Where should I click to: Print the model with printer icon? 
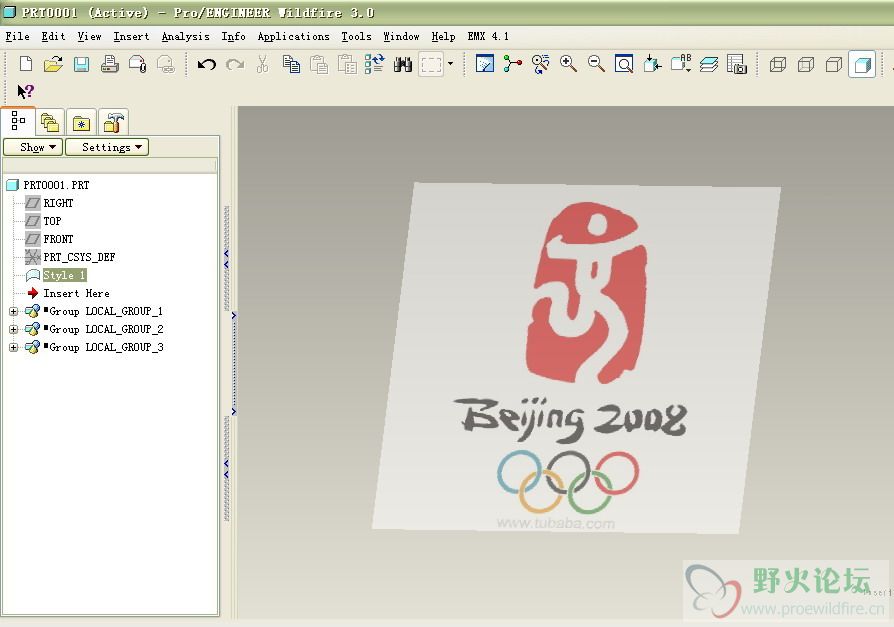pos(109,64)
